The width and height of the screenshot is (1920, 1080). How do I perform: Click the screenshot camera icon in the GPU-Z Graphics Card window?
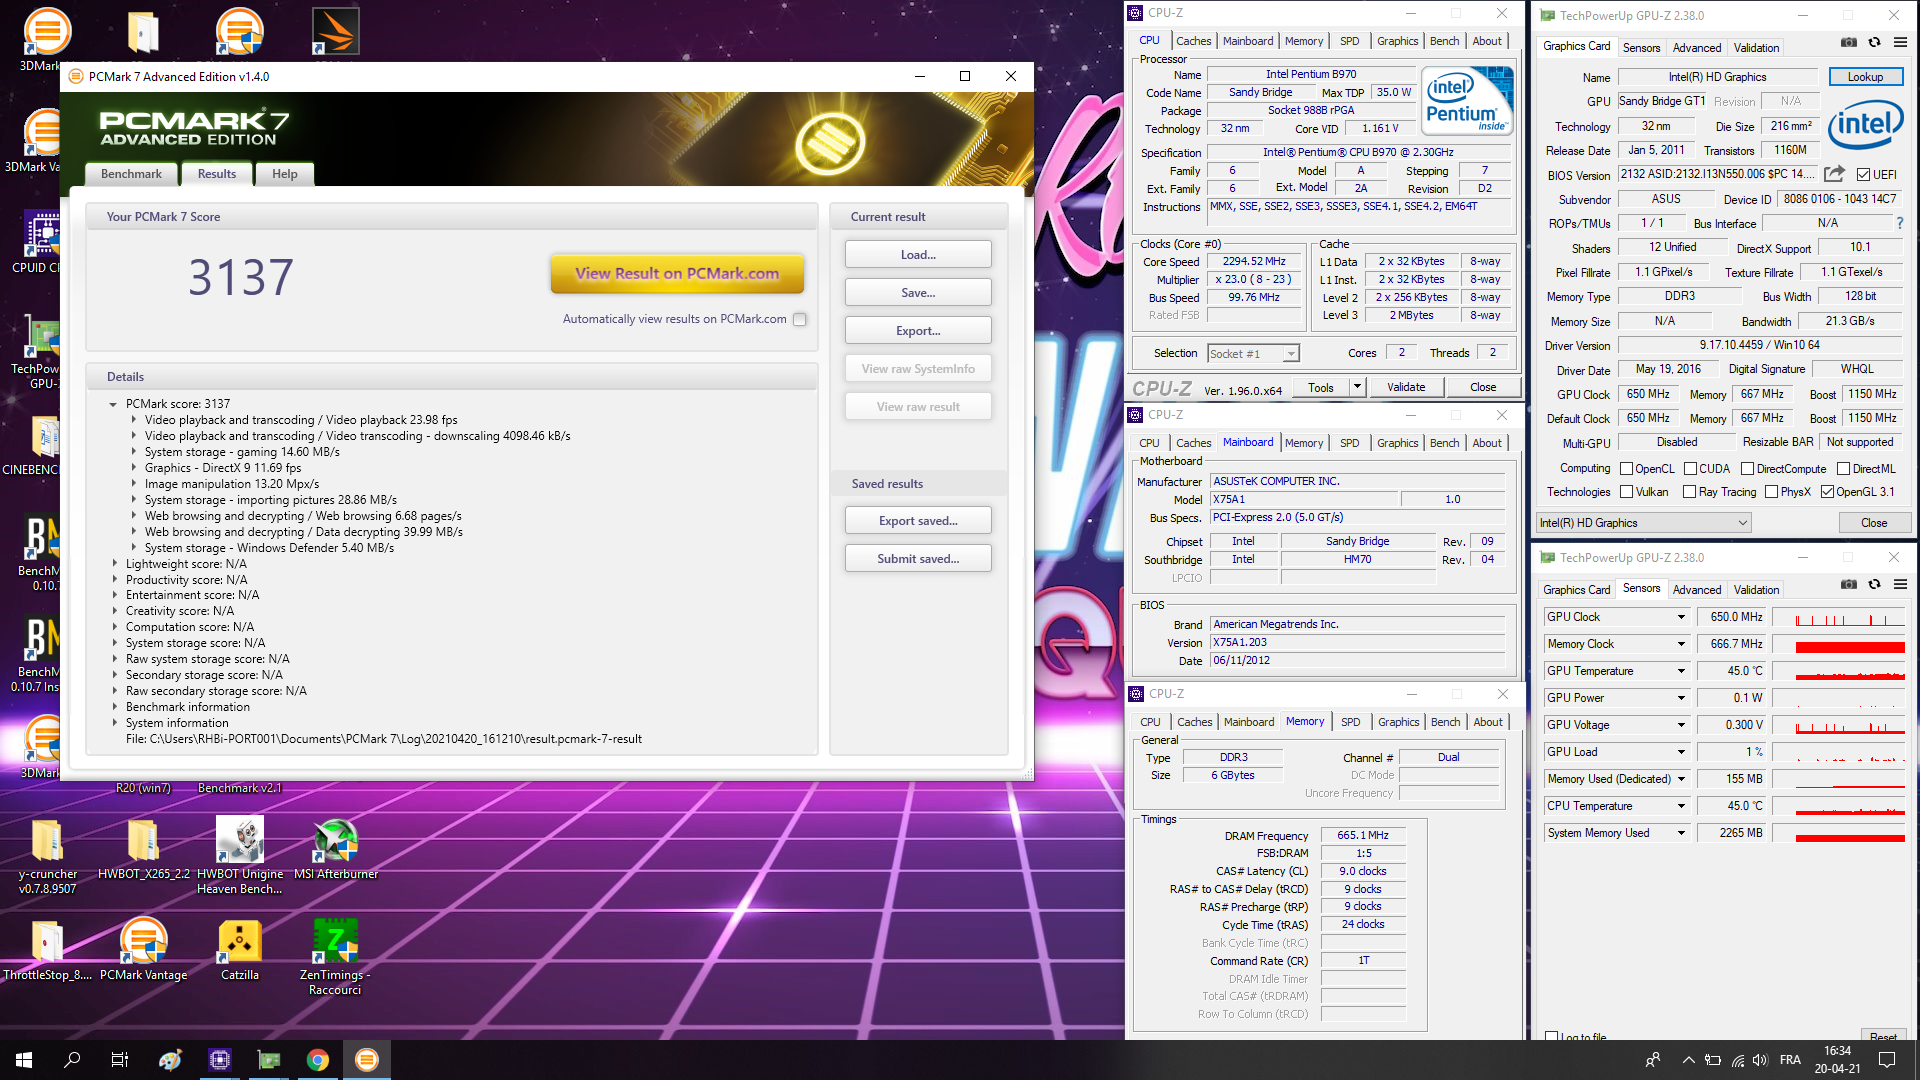(1849, 43)
